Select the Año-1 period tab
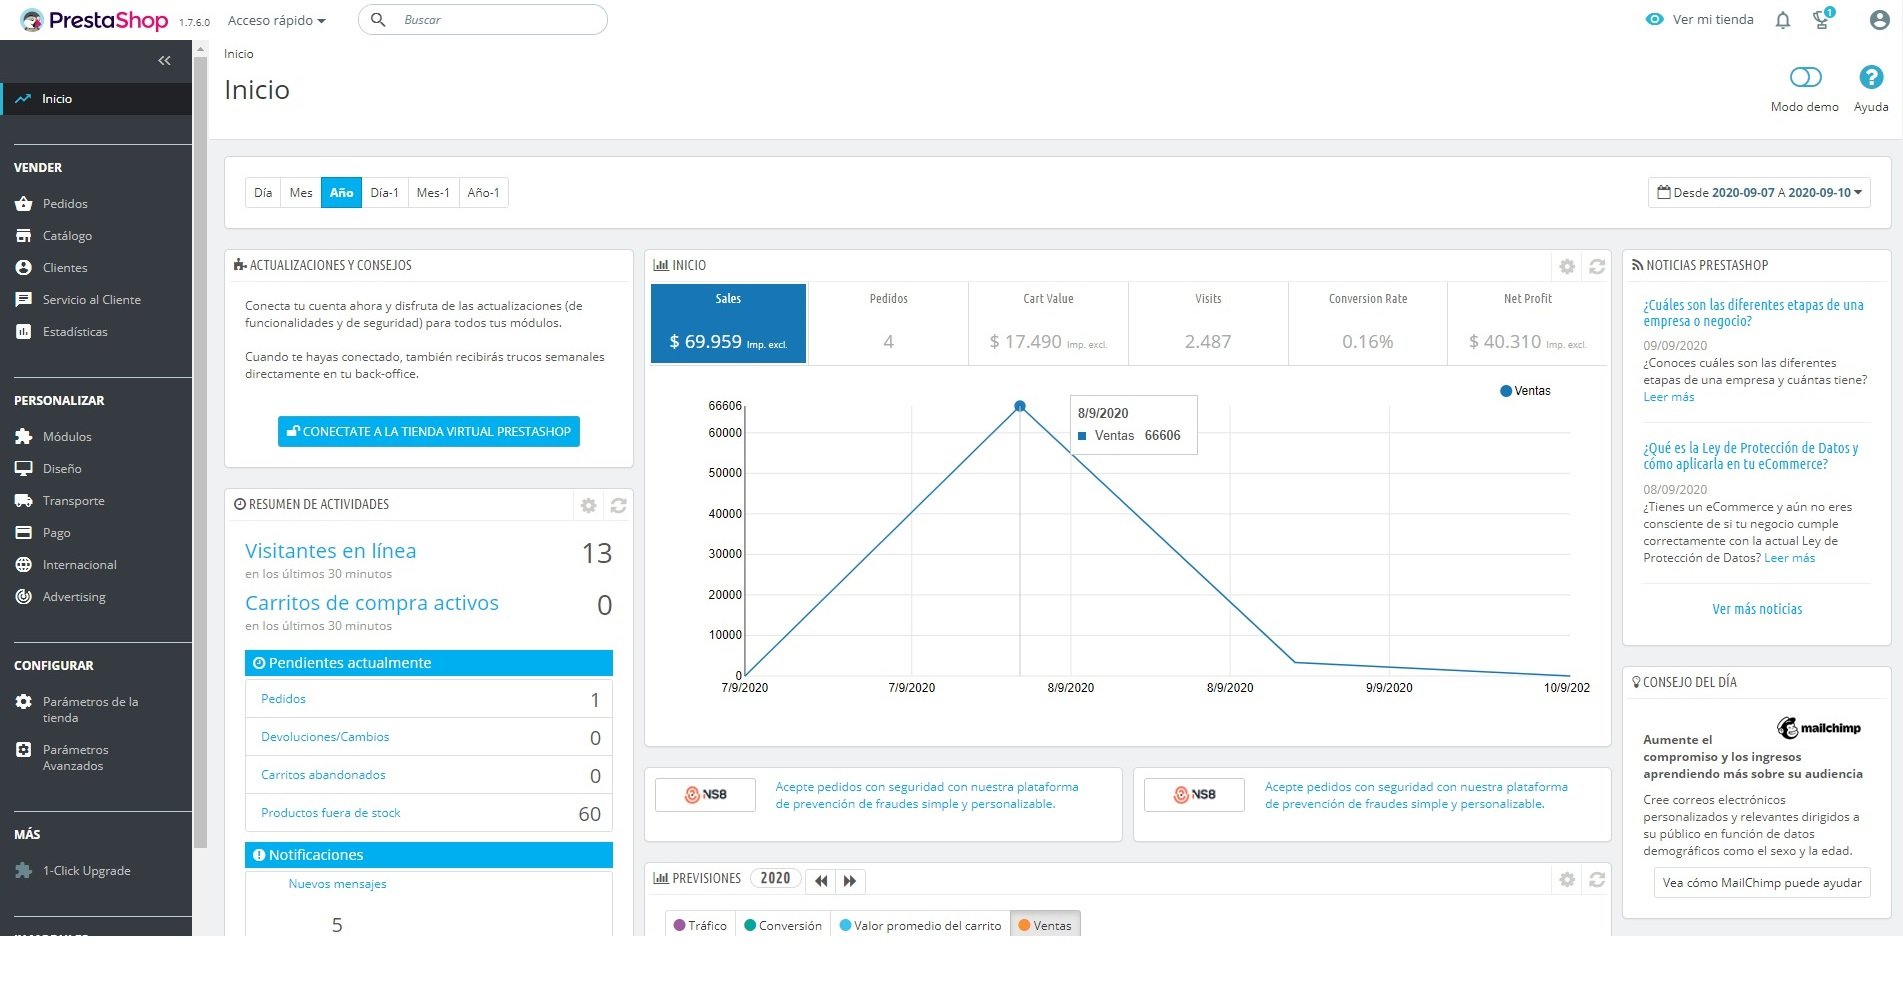This screenshot has width=1903, height=1004. pos(484,193)
